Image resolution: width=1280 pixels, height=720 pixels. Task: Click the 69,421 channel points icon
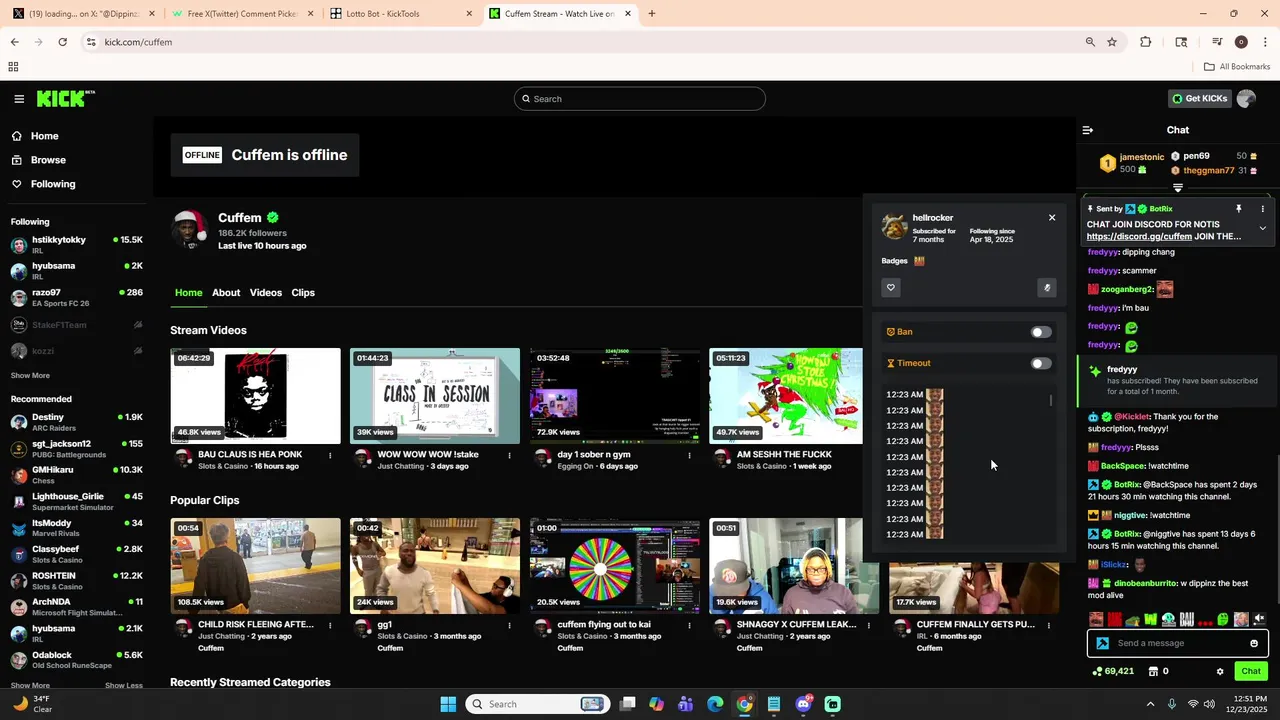coord(1099,672)
